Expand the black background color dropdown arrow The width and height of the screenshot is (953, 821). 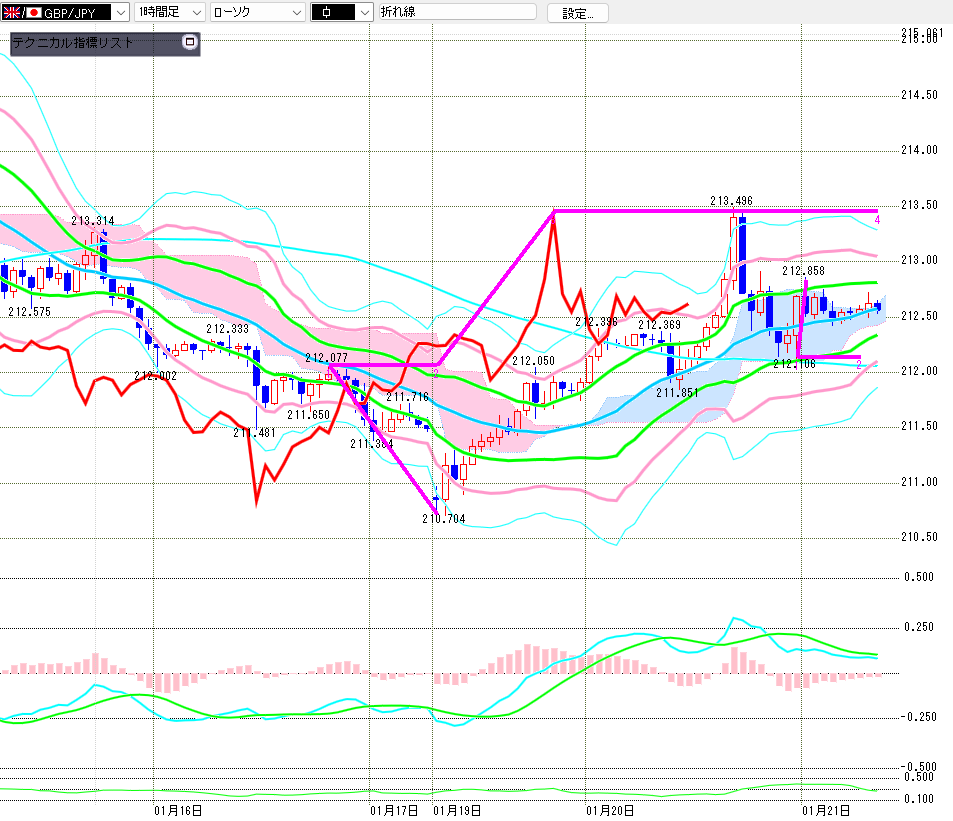point(363,13)
